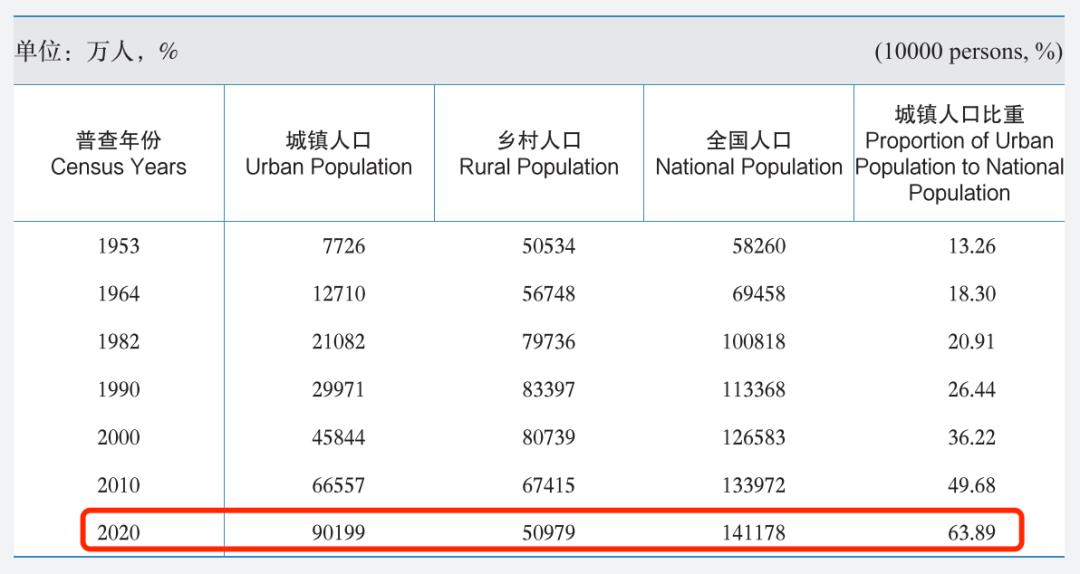Click the urban proportion value 13.26
The image size is (1080, 574).
click(x=971, y=246)
